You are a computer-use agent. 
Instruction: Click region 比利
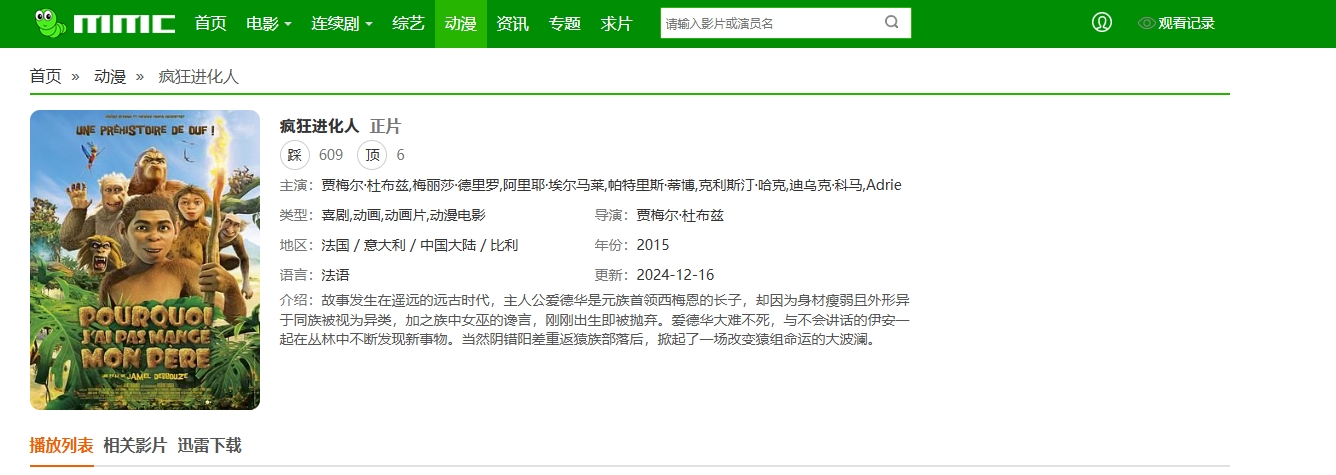(x=504, y=245)
